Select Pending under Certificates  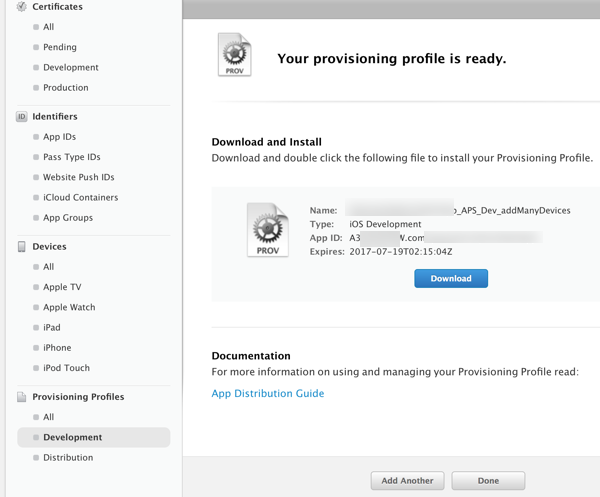(59, 47)
